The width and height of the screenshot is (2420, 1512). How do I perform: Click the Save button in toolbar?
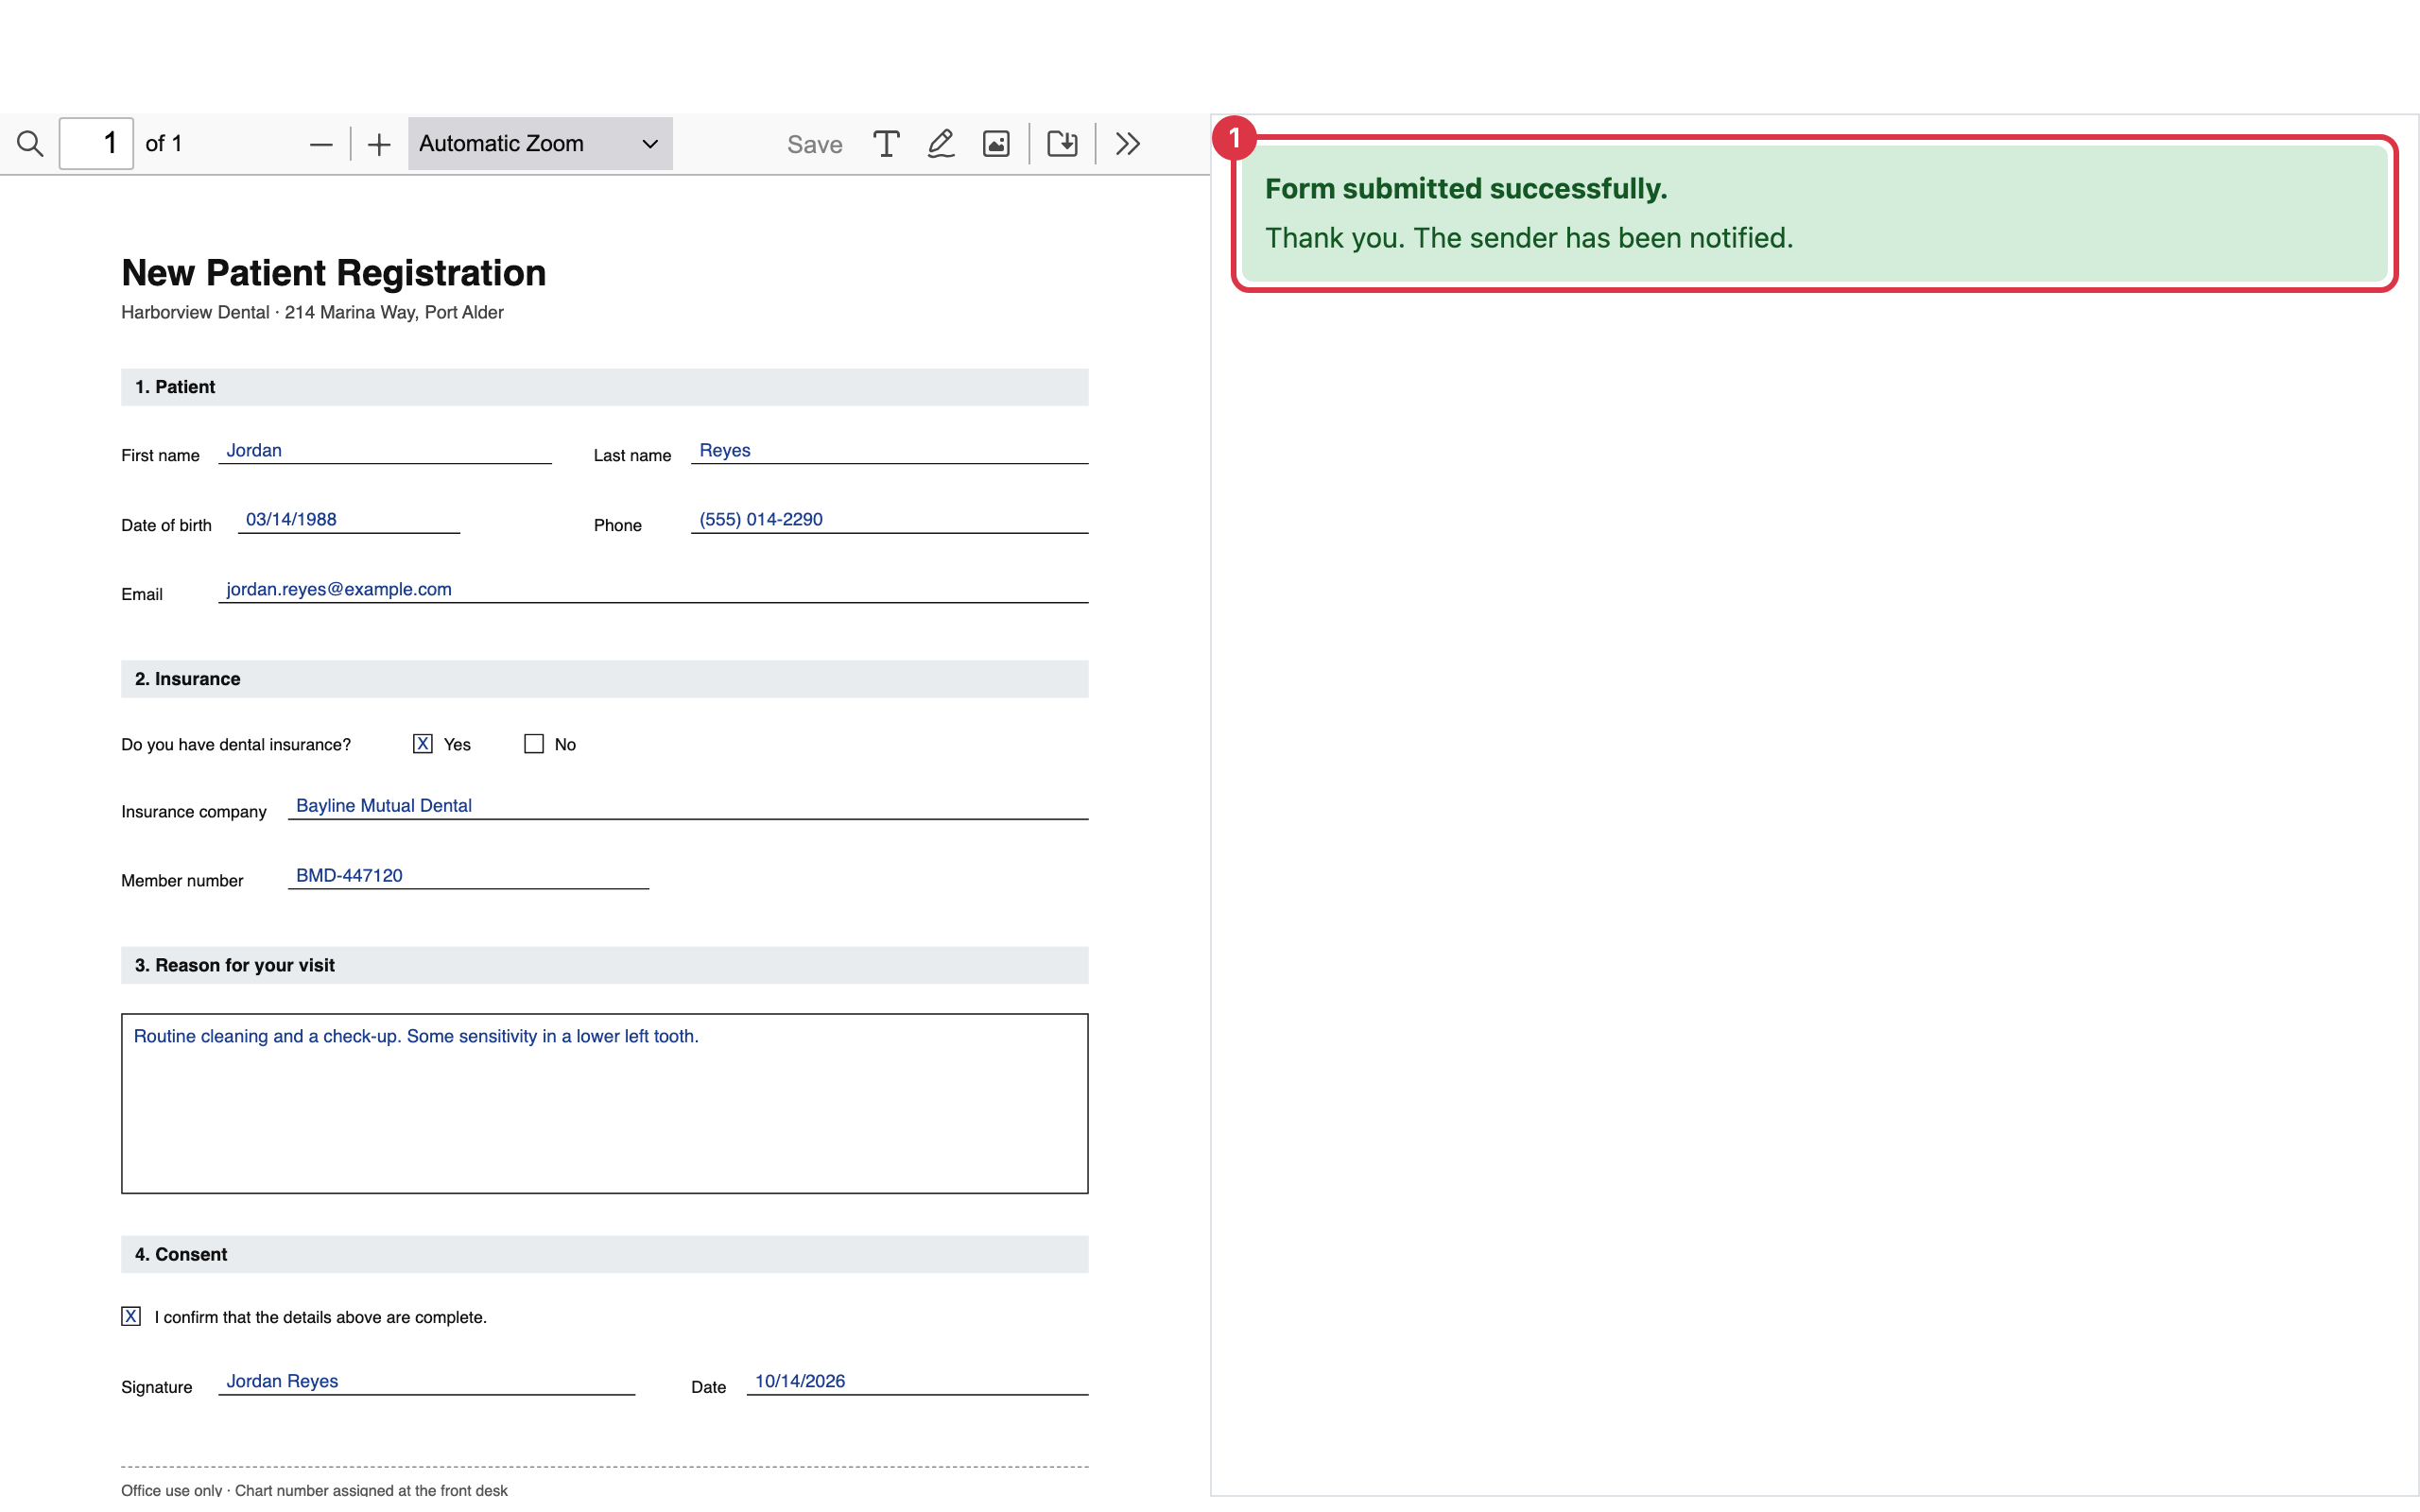point(814,145)
